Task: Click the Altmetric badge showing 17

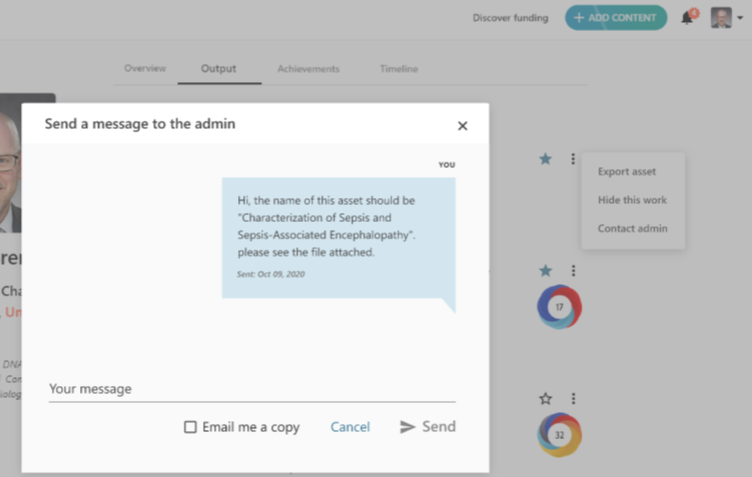Action: (559, 307)
